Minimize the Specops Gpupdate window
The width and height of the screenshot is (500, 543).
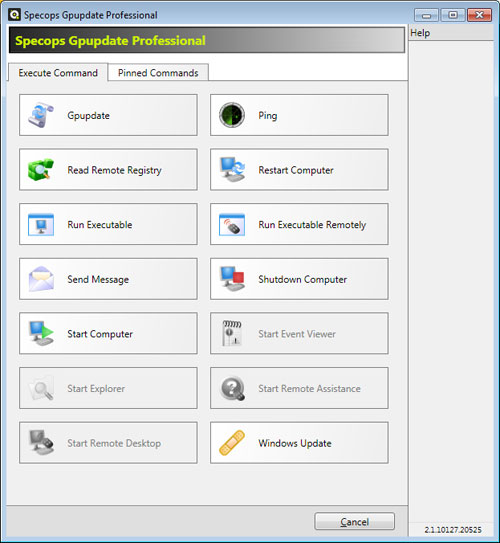click(426, 15)
